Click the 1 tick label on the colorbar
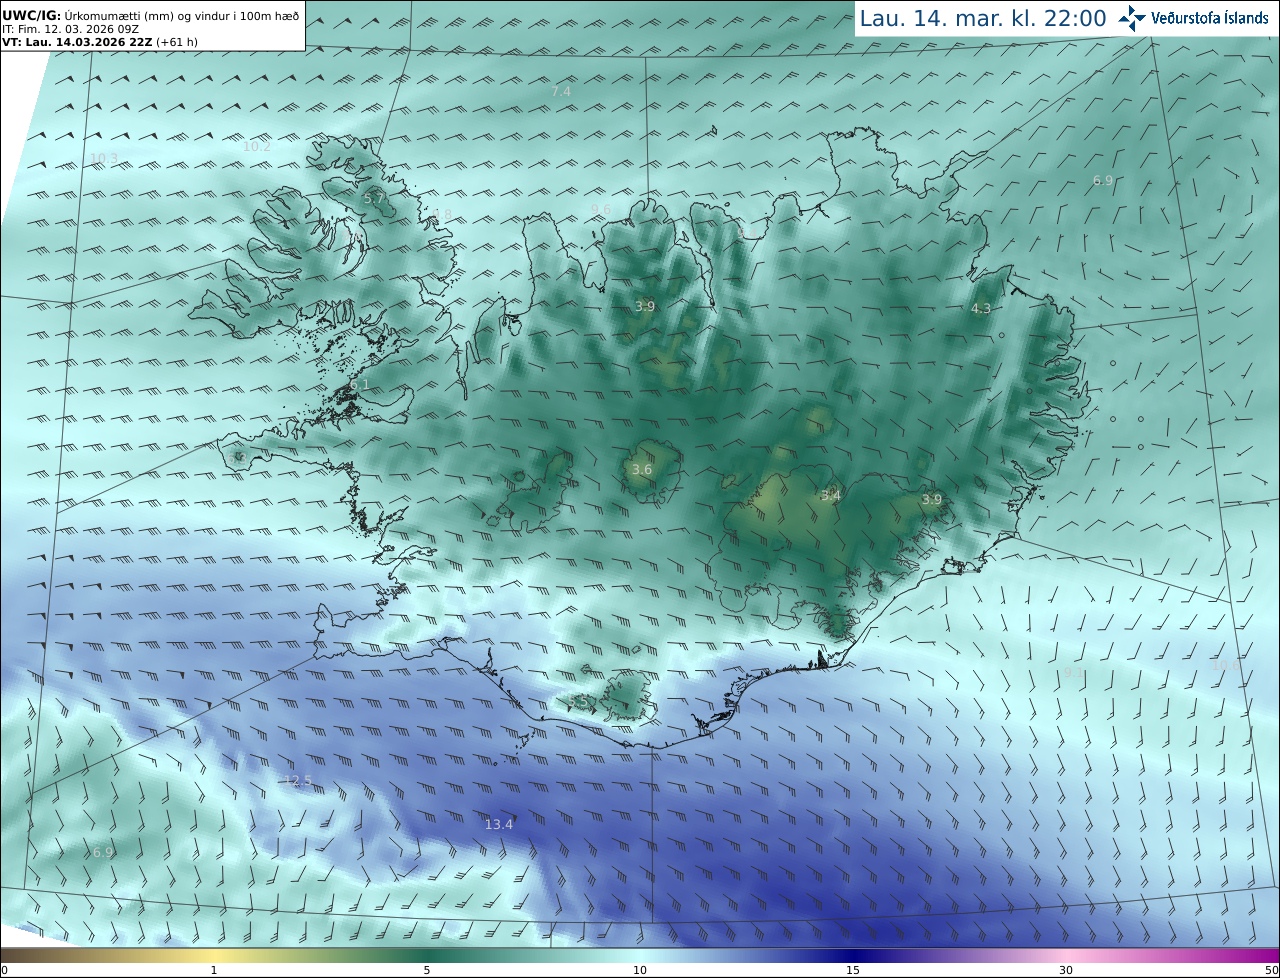This screenshot has height=978, width=1280. tap(214, 970)
